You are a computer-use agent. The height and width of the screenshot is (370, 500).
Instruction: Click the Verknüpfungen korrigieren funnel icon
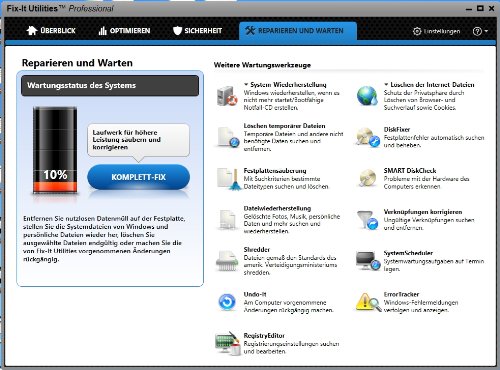coord(368,220)
